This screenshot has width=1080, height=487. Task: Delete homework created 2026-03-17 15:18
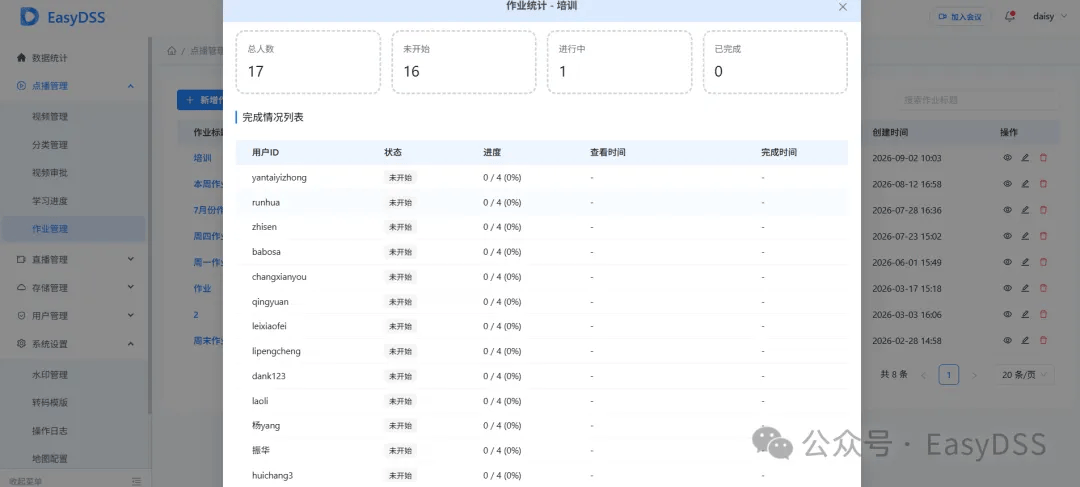[1043, 289]
